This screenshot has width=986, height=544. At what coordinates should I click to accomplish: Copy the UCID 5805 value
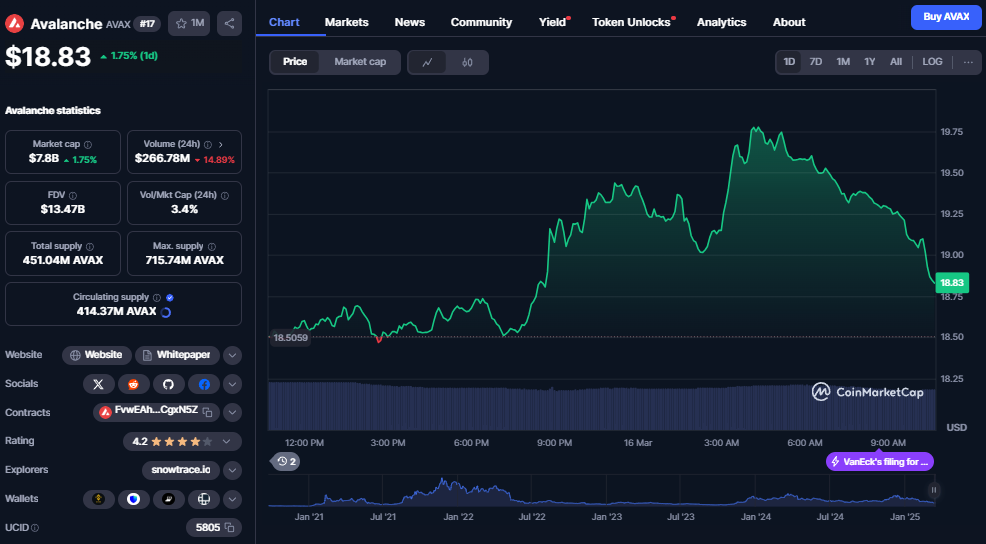230,528
